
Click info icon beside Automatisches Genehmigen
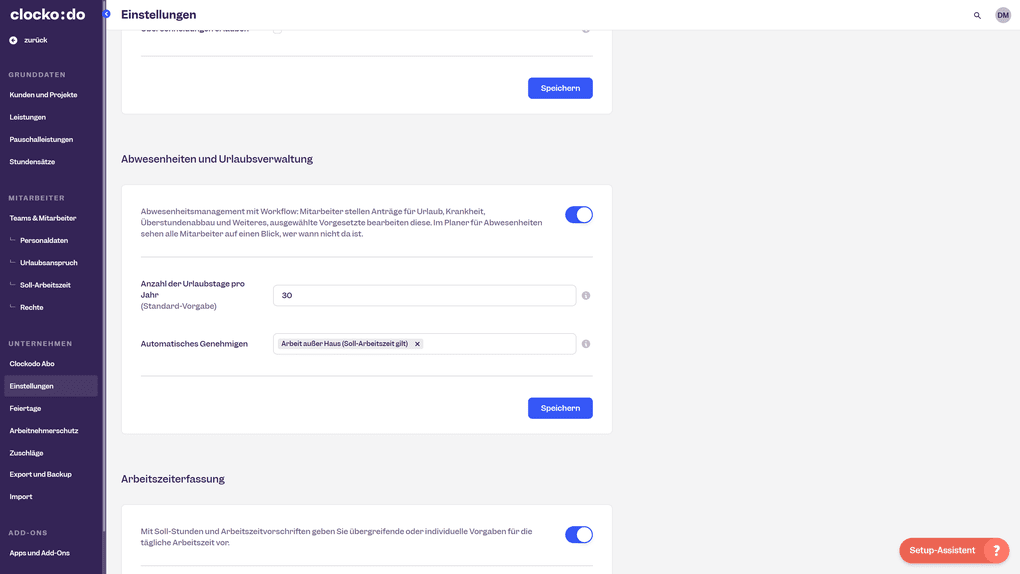tap(586, 344)
